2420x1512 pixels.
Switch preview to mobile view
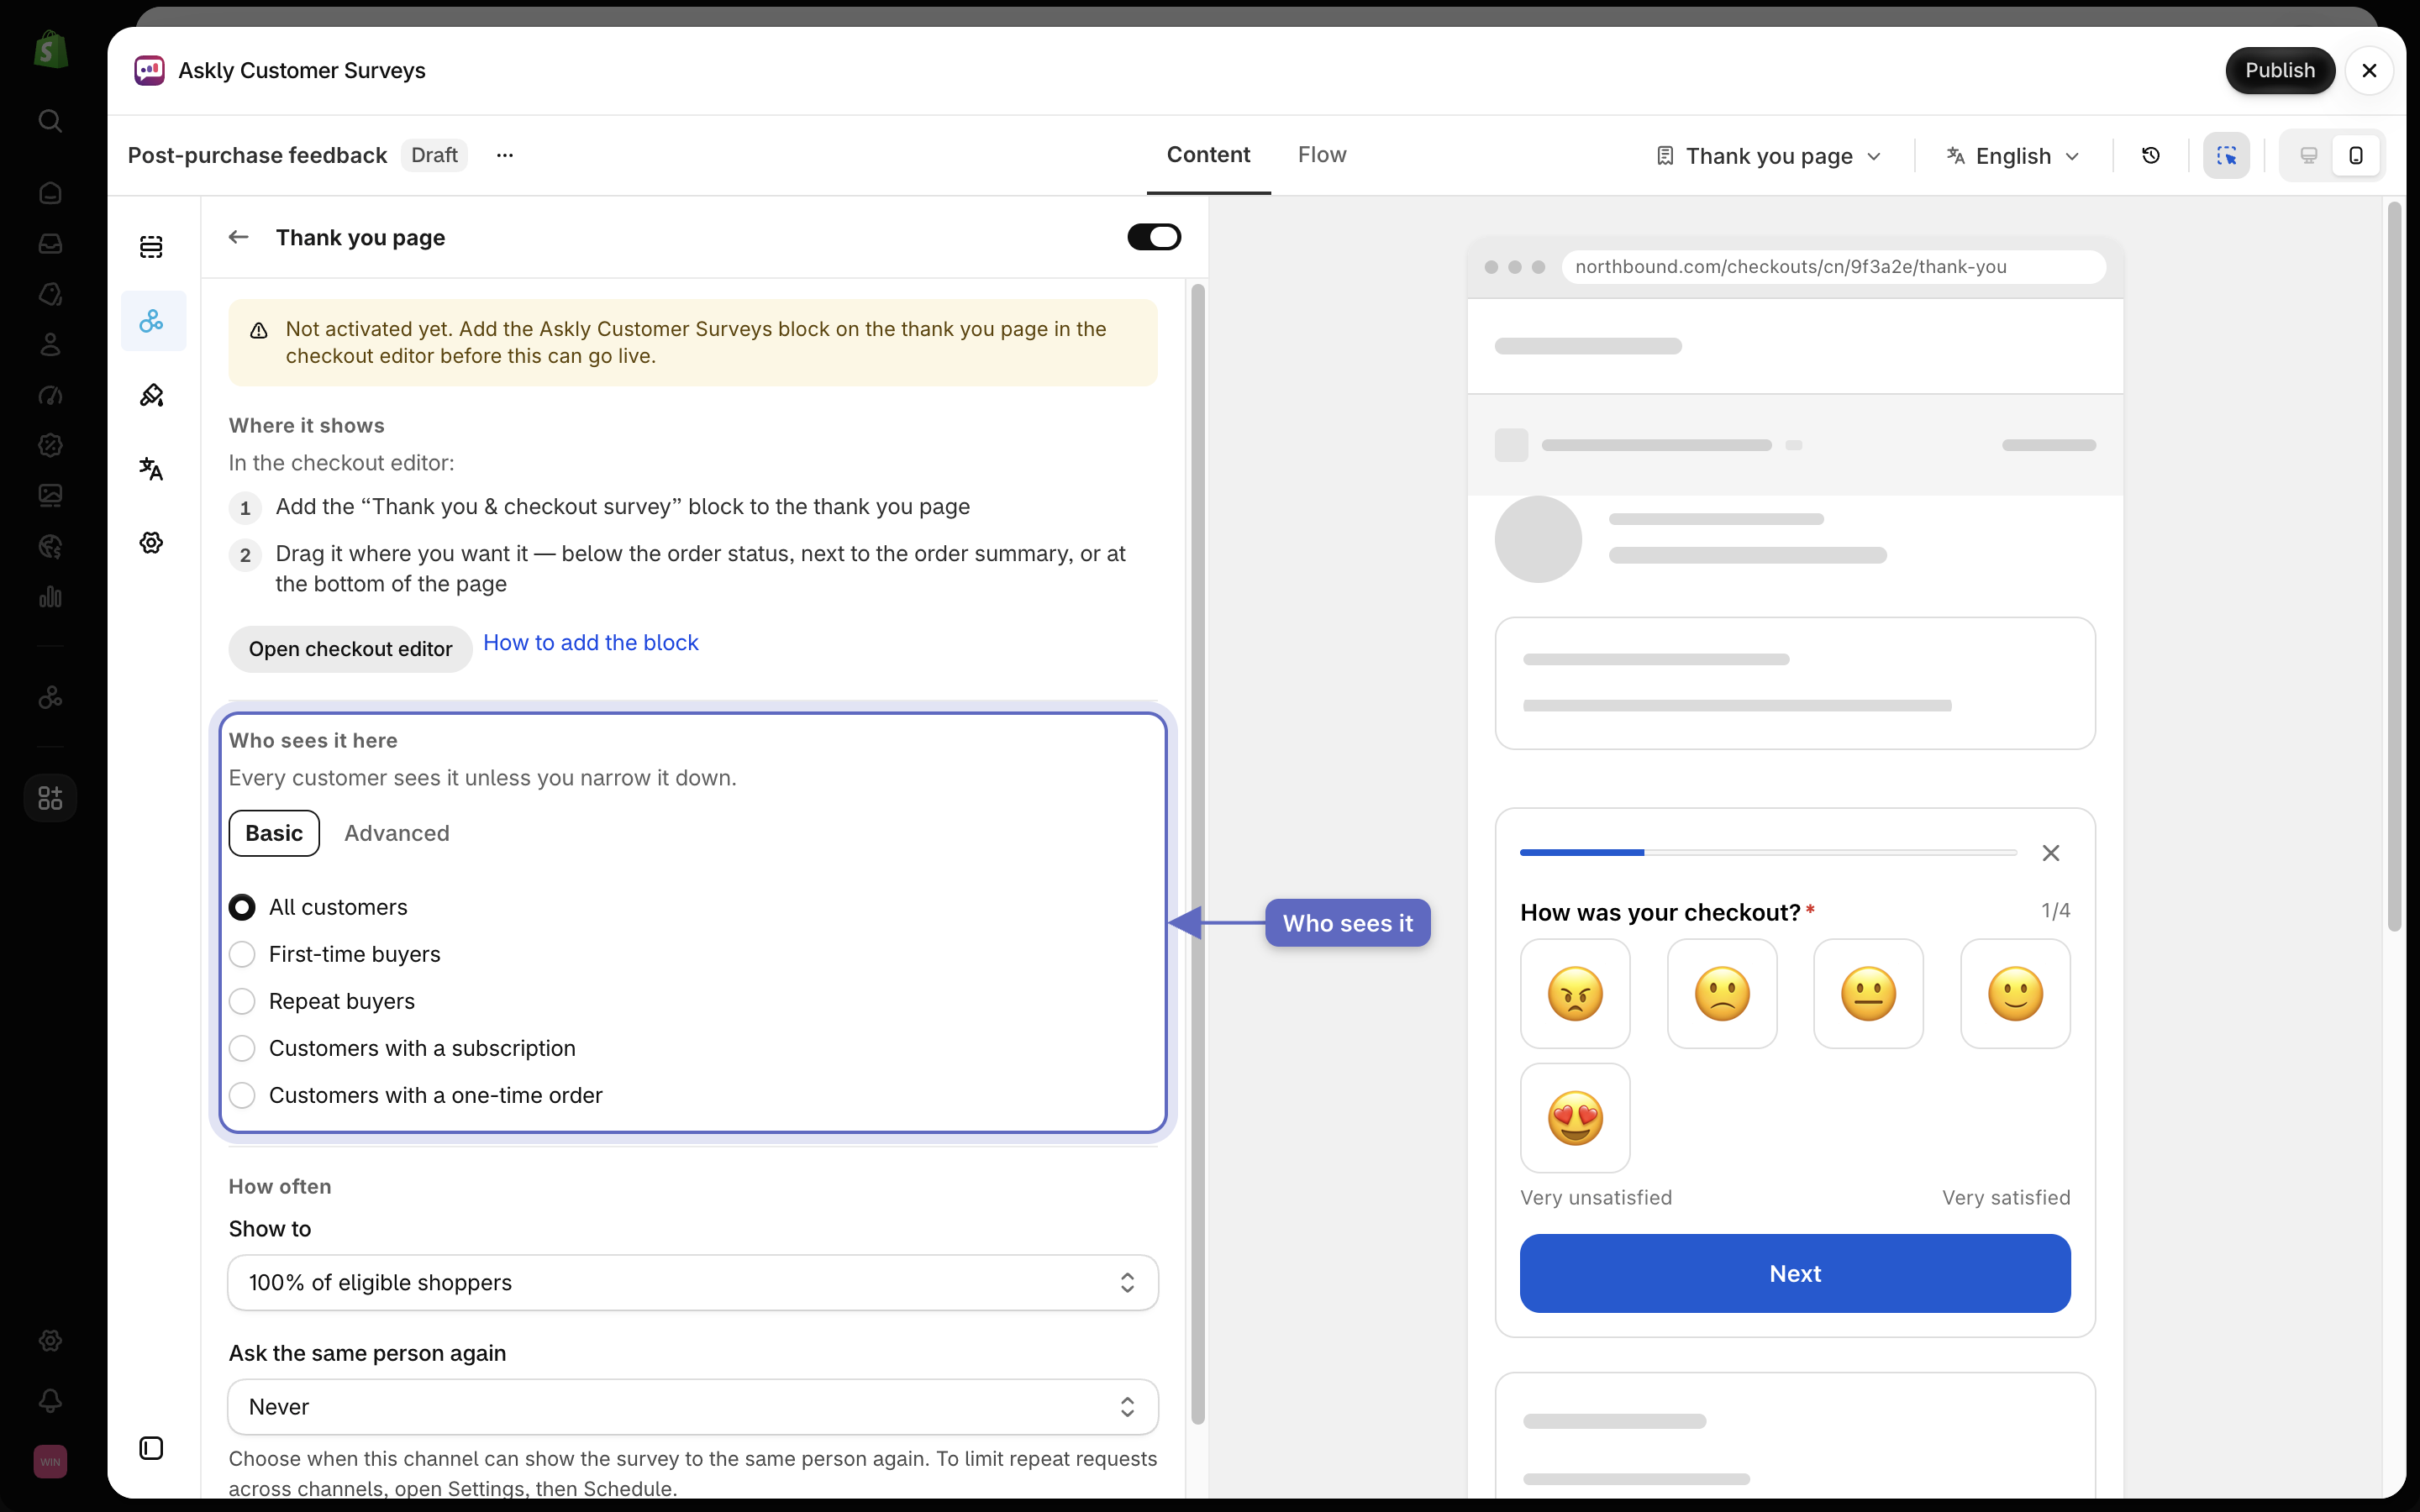pyautogui.click(x=2356, y=156)
